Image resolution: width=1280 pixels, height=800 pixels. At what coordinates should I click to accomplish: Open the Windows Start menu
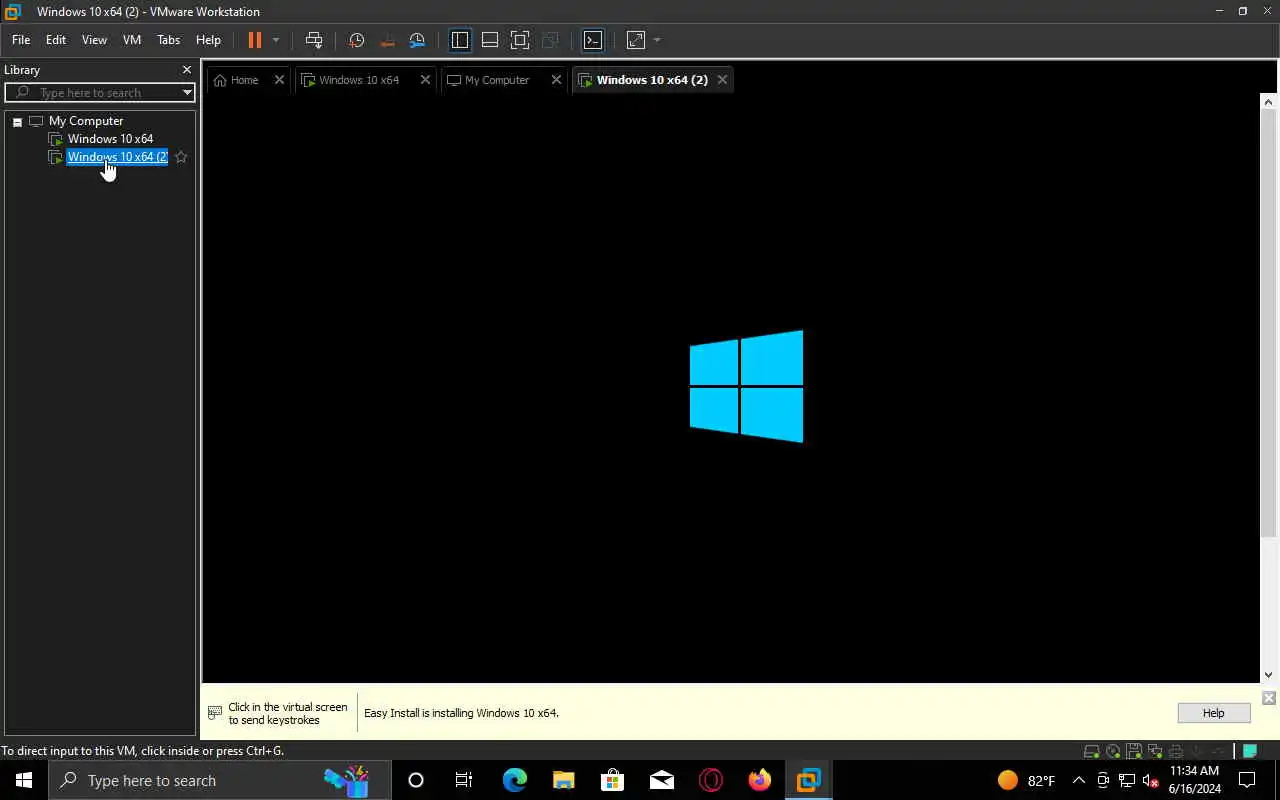point(24,780)
